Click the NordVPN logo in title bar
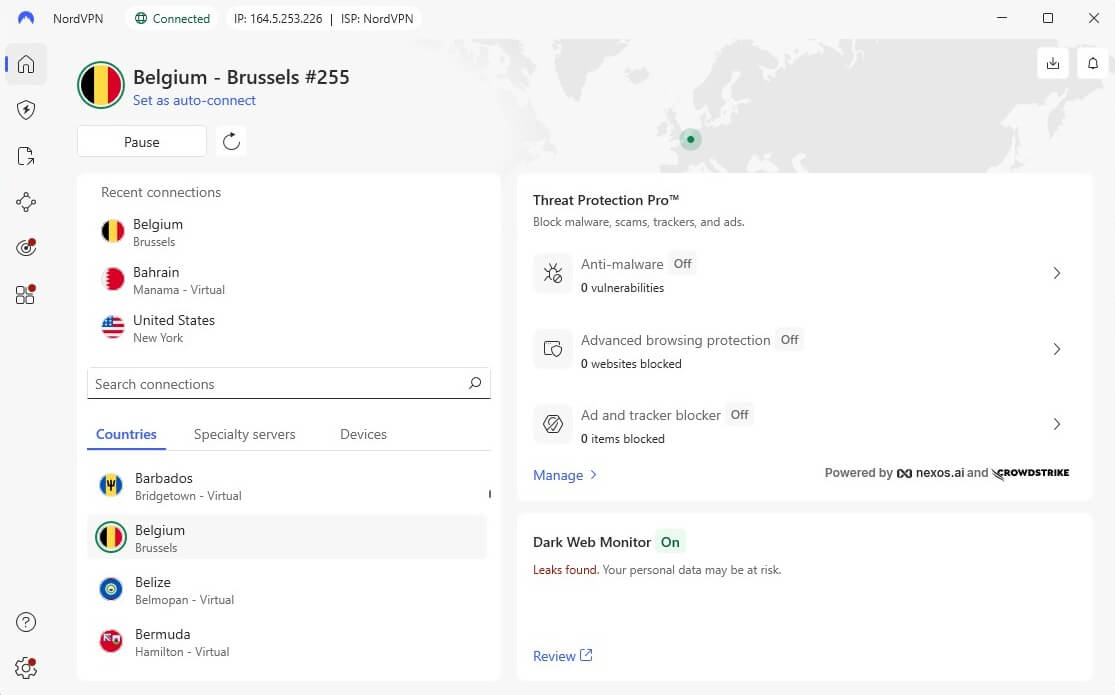1115x695 pixels. tap(26, 18)
